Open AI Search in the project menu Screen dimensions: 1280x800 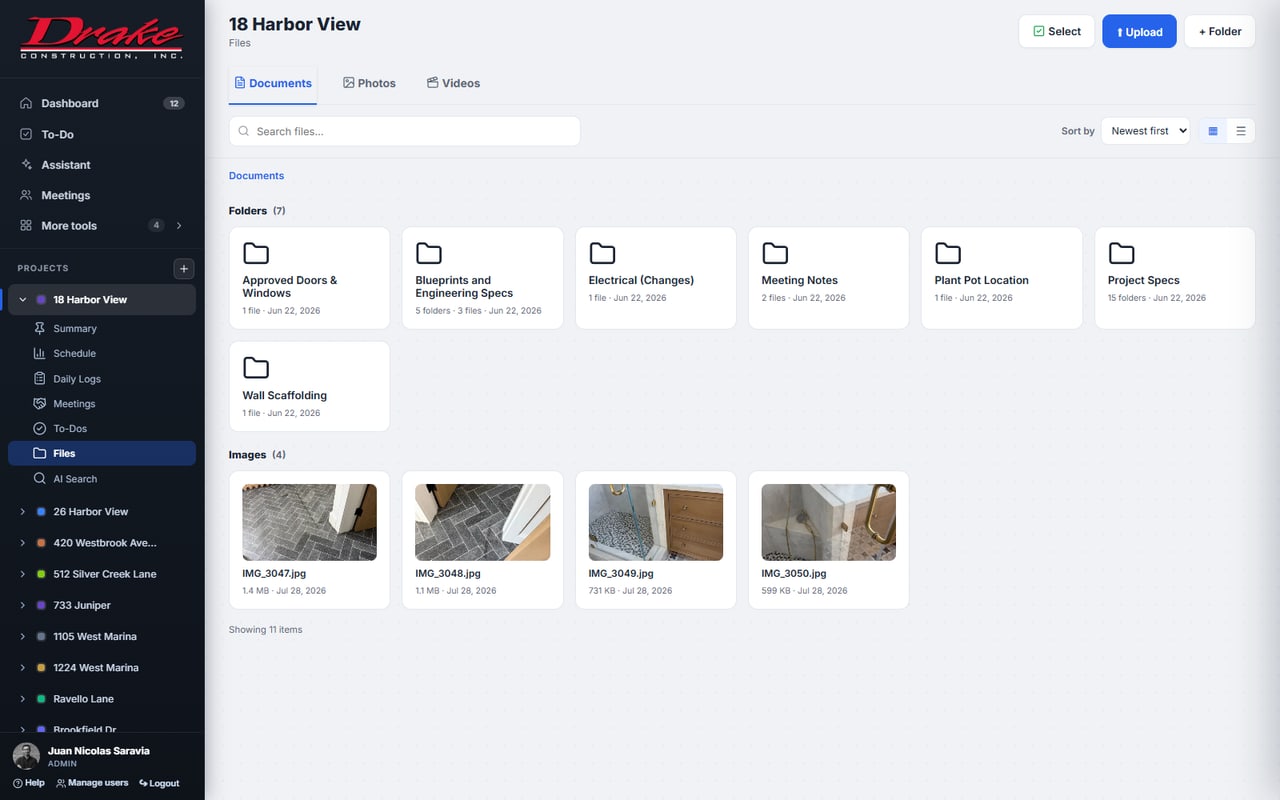(x=102, y=479)
